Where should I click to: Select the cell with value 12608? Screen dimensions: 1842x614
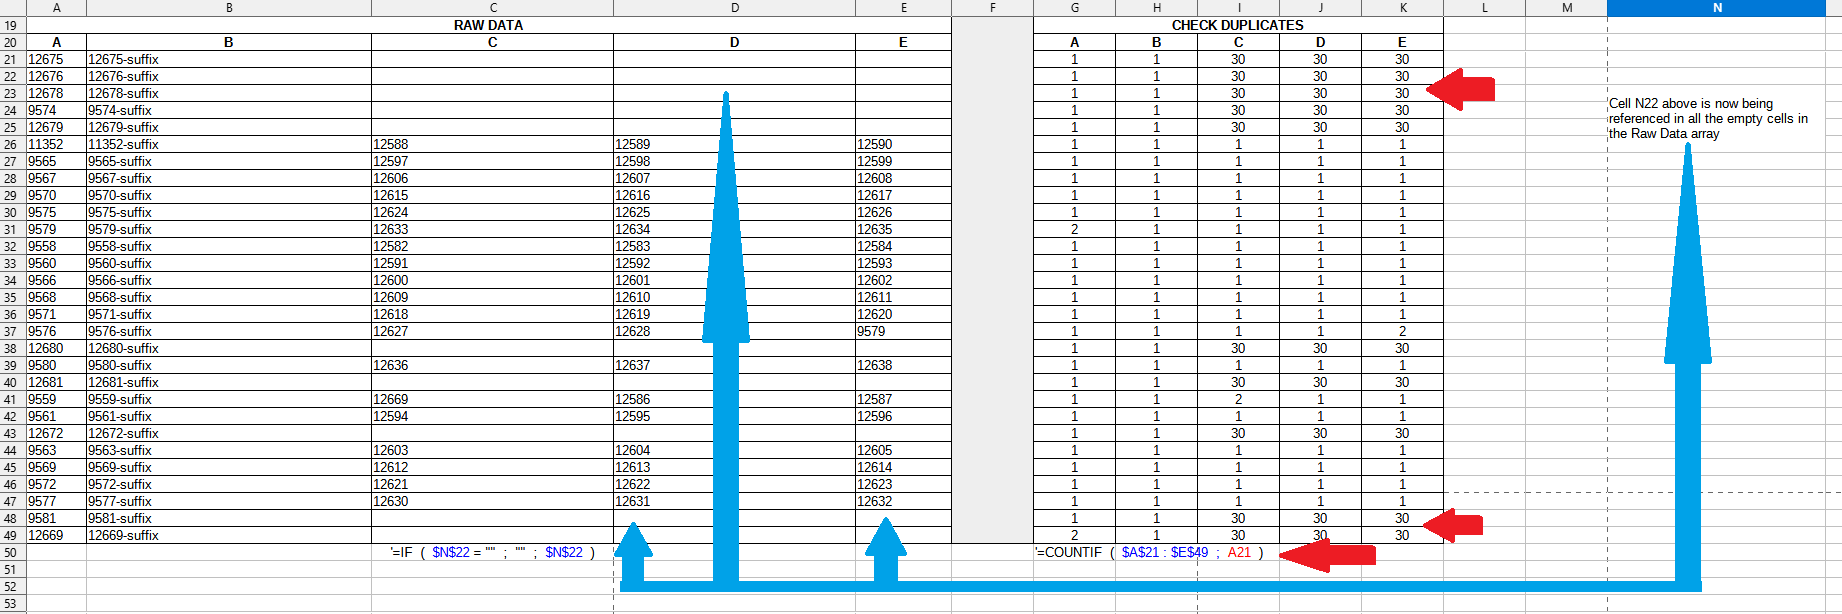(903, 178)
